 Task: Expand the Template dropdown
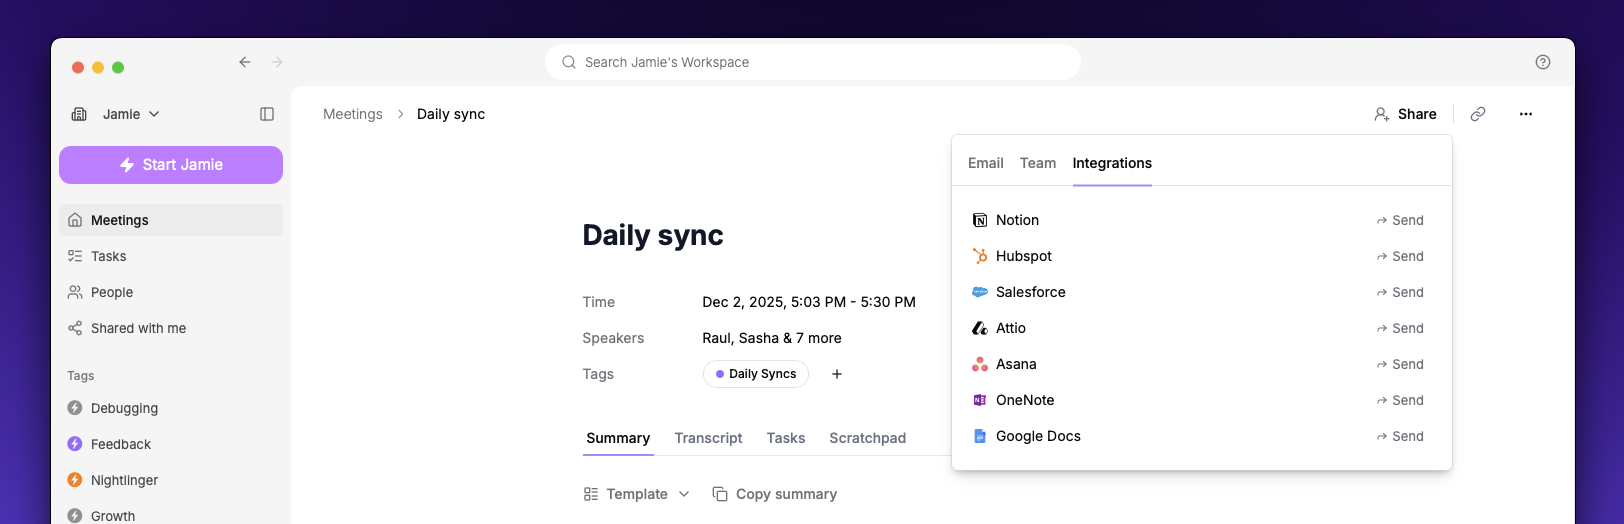tap(637, 494)
